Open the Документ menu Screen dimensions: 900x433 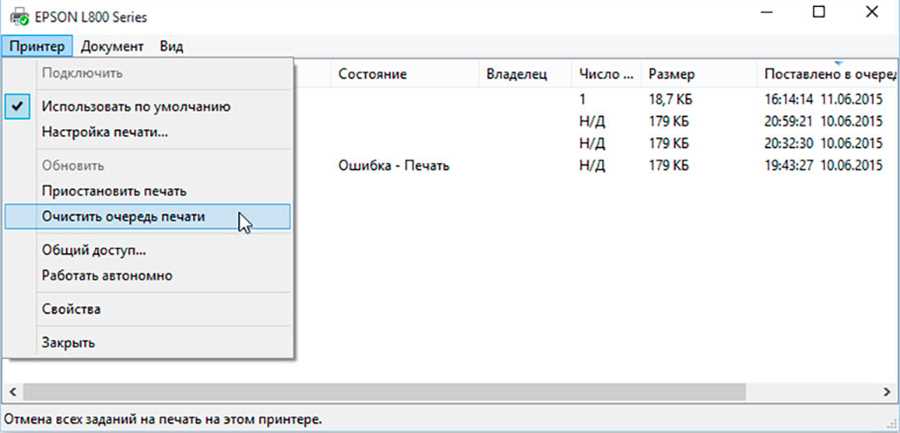(x=112, y=46)
